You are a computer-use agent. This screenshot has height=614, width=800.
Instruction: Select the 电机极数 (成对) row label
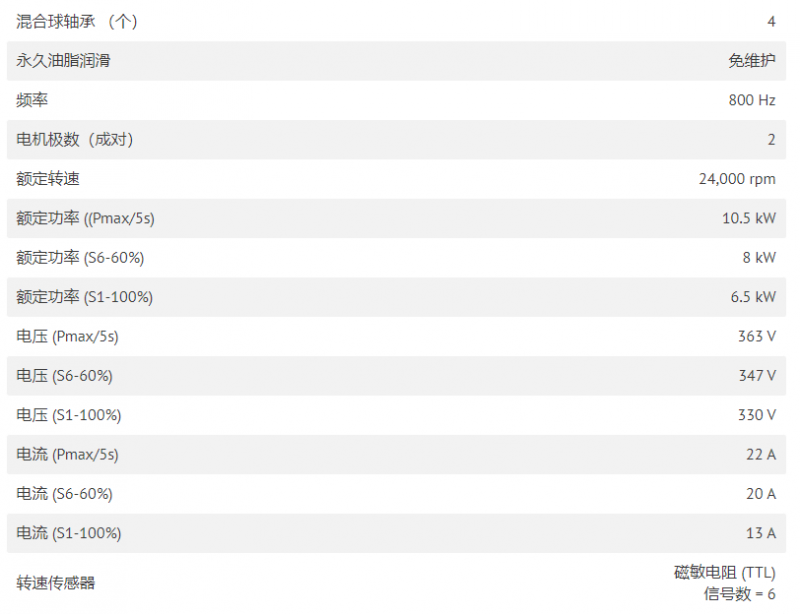74,139
